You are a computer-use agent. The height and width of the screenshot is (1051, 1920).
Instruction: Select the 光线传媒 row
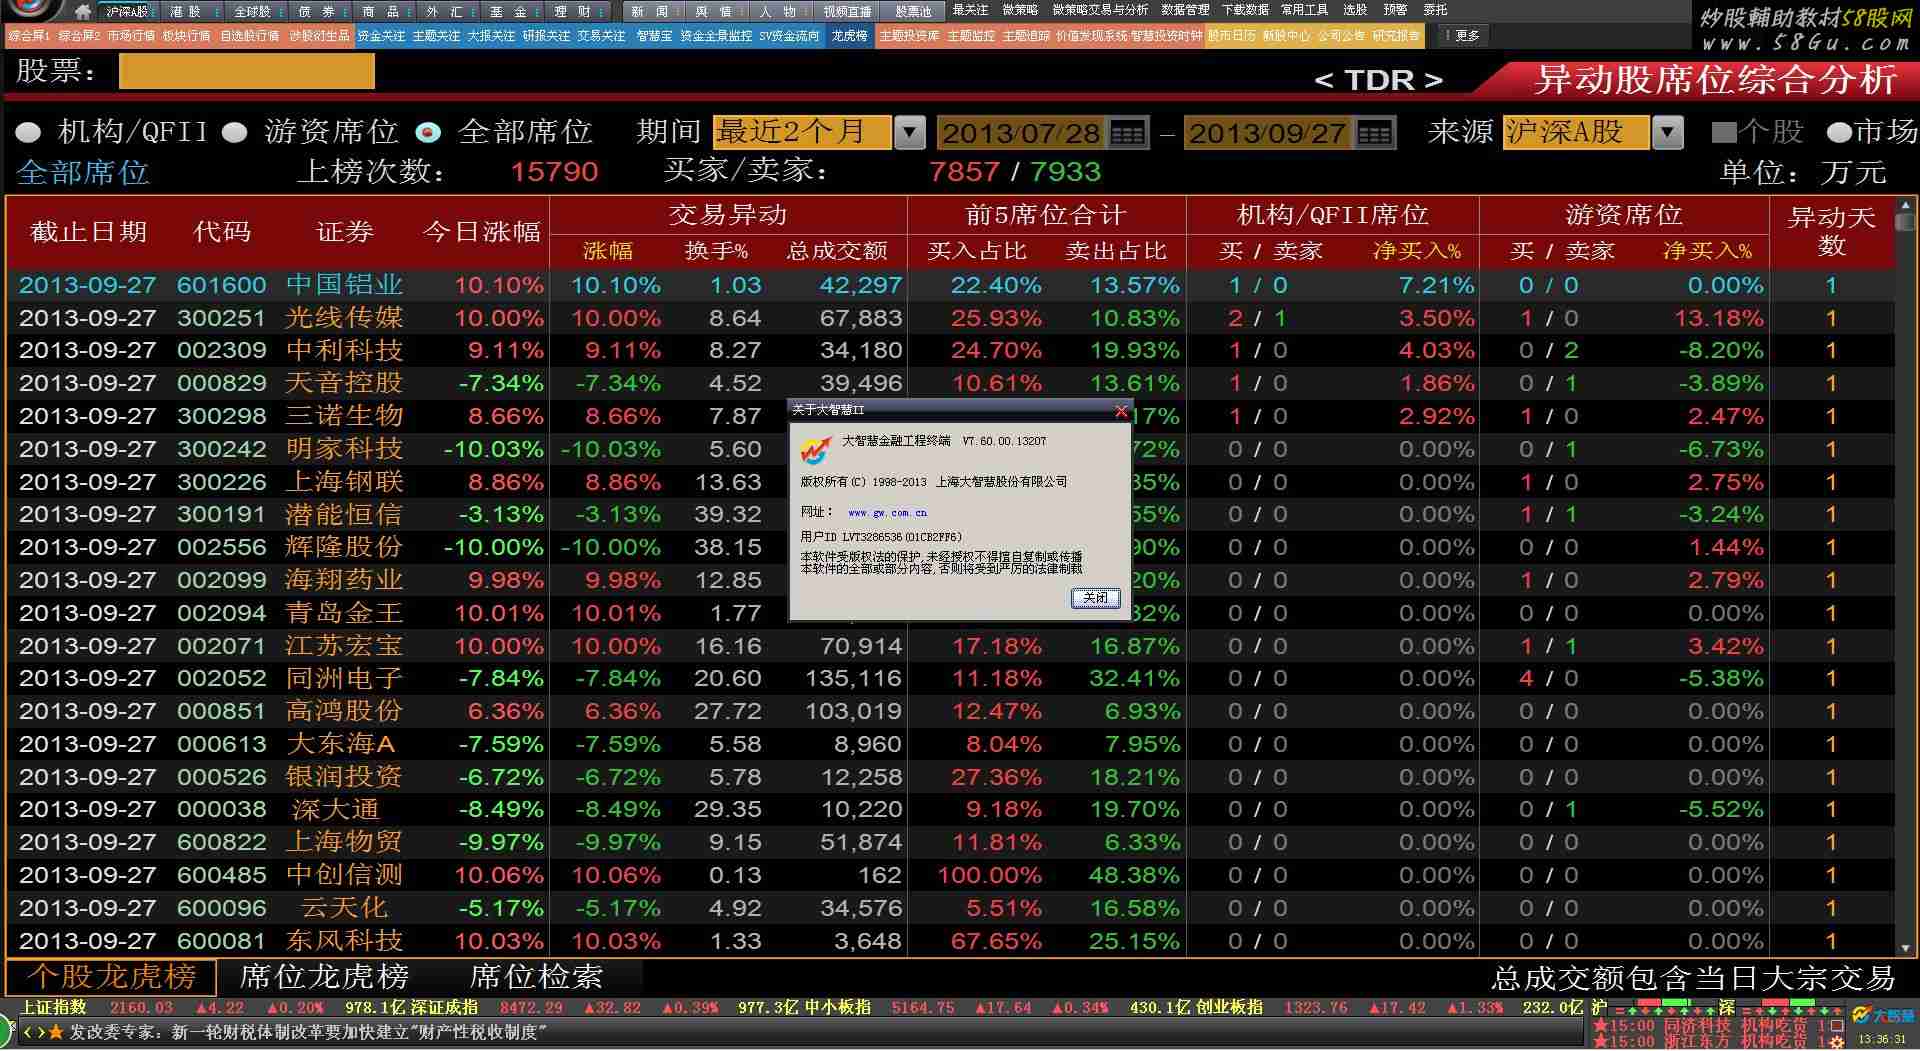click(x=950, y=318)
